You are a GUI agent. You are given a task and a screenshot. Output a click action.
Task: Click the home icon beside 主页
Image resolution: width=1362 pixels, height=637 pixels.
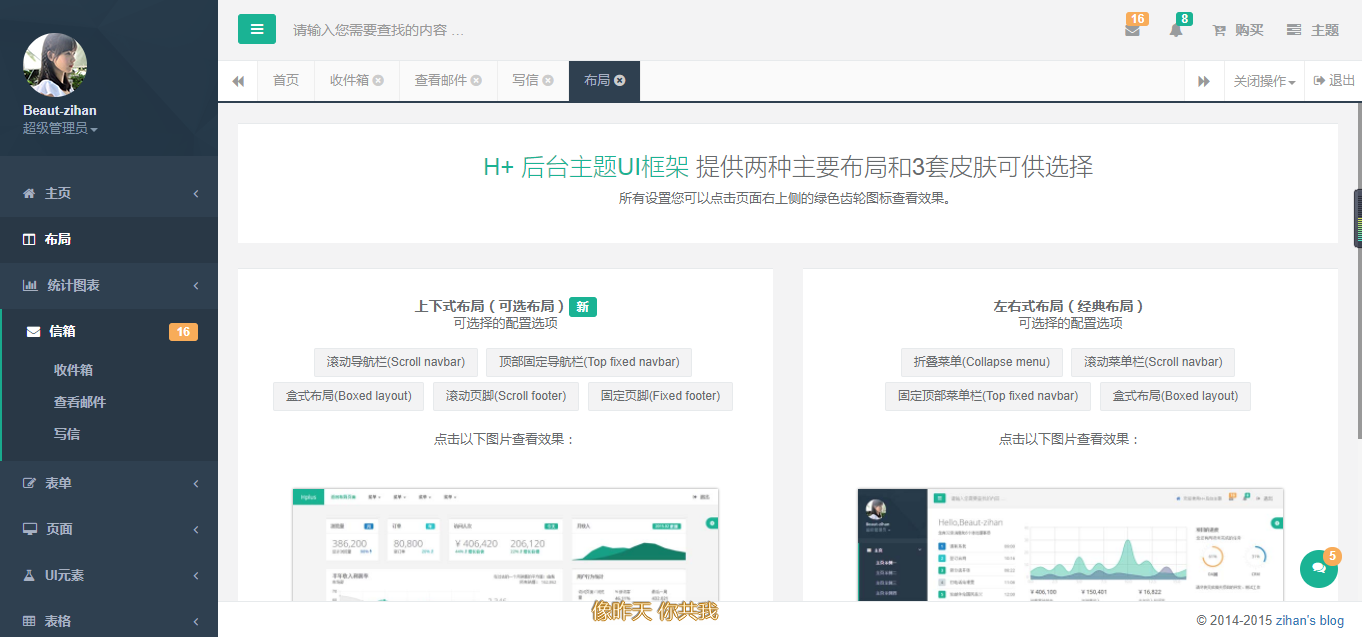pos(29,193)
